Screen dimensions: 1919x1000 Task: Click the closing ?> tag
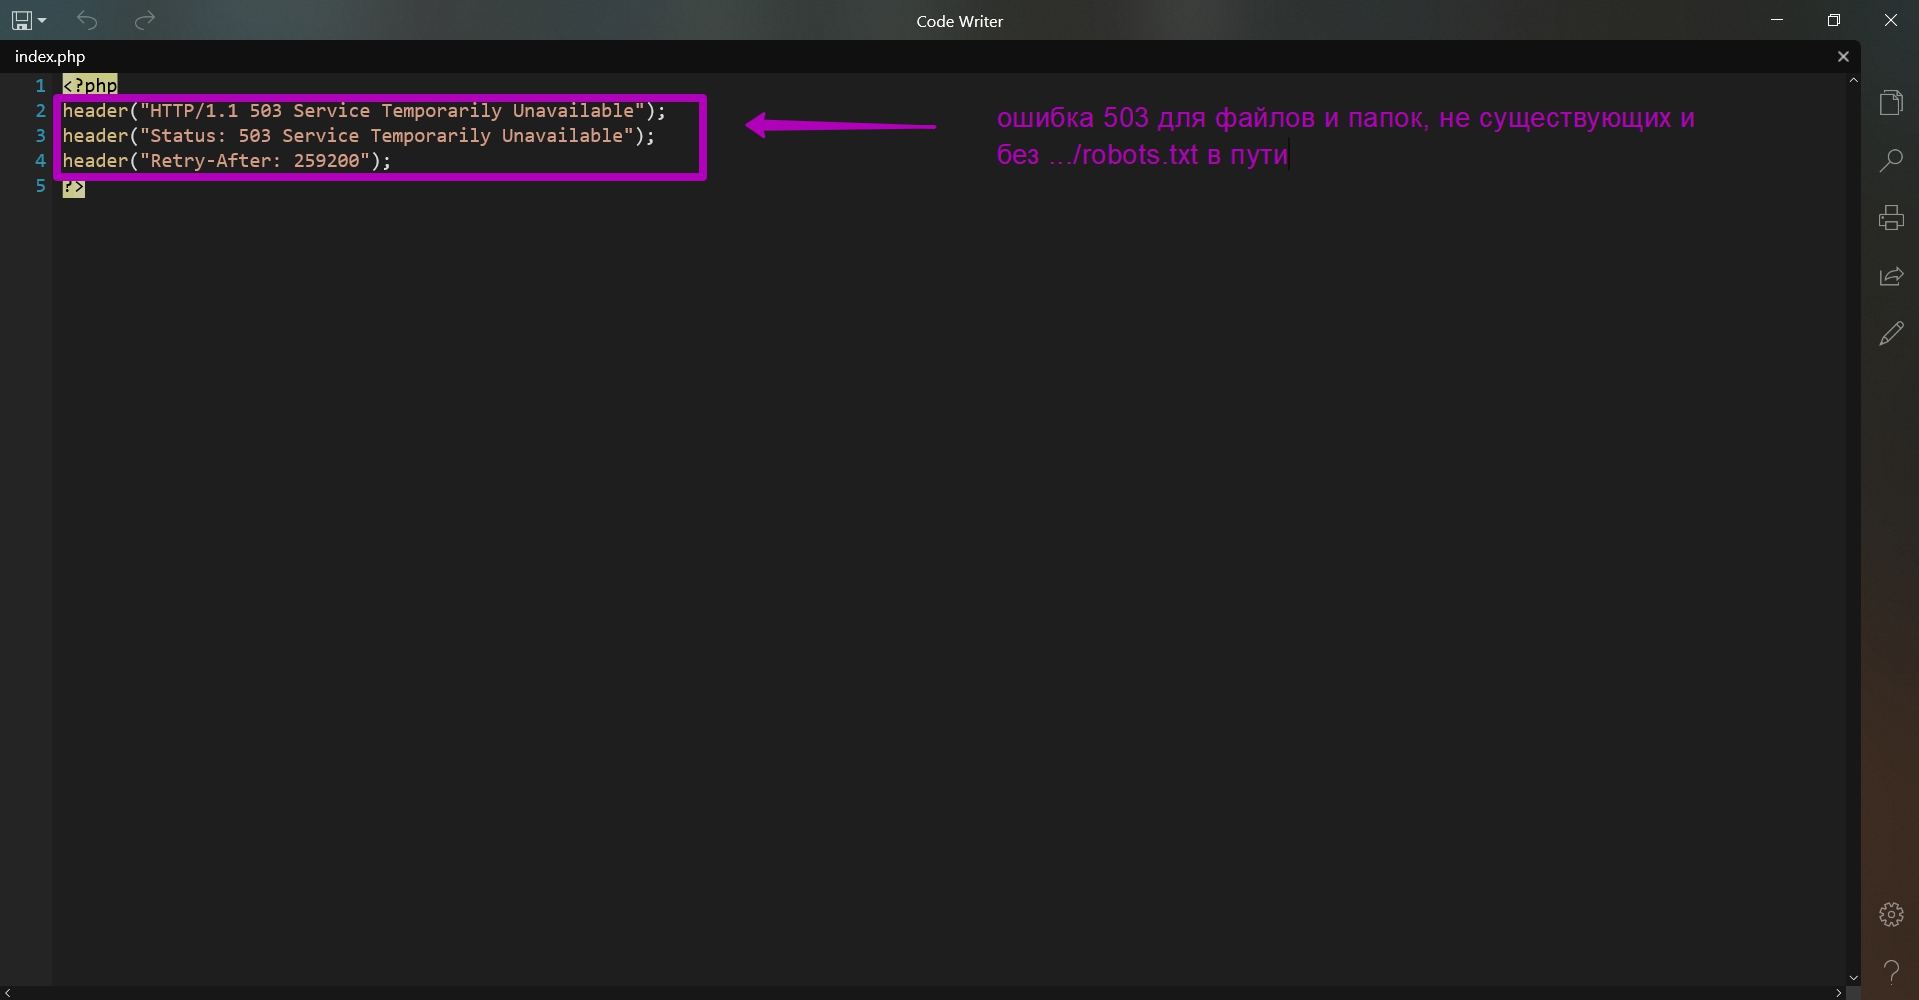pyautogui.click(x=73, y=187)
